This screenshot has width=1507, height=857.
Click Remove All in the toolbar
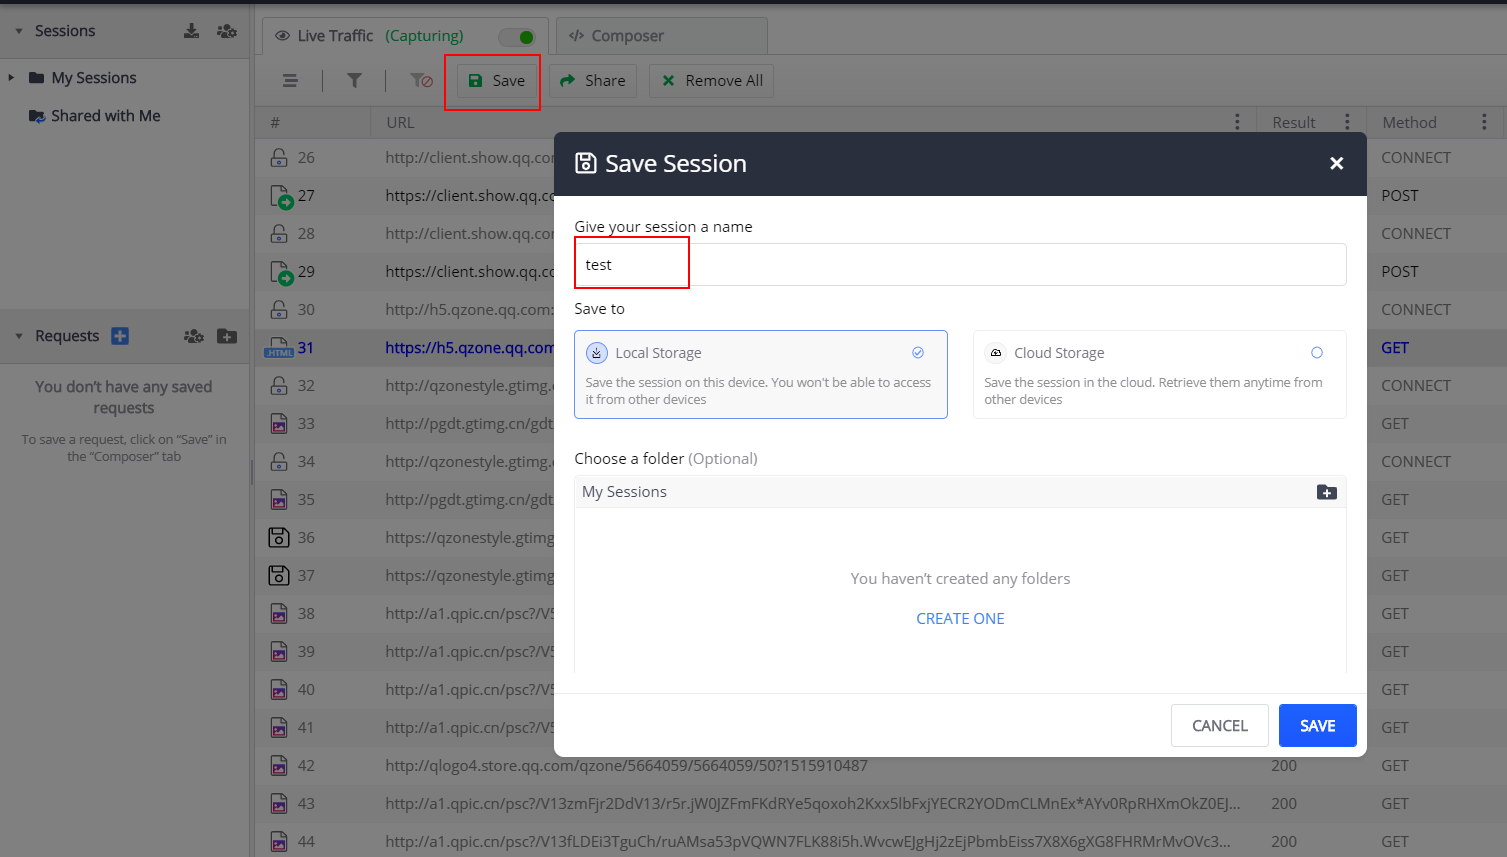pyautogui.click(x=712, y=81)
